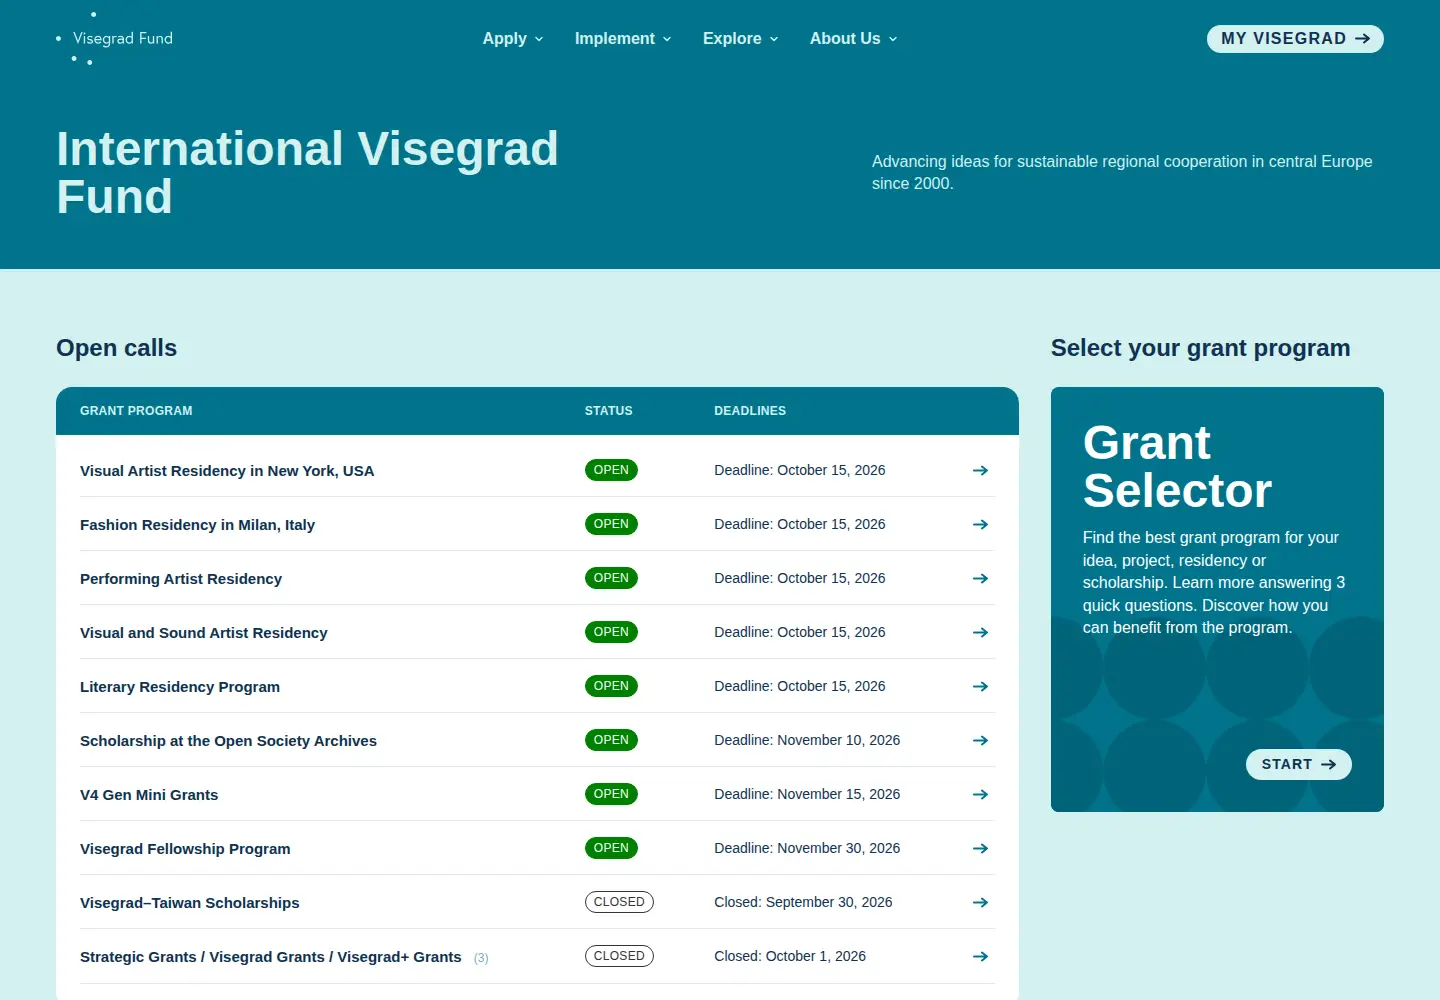
Task: Start the Grant Selector
Action: (1298, 764)
